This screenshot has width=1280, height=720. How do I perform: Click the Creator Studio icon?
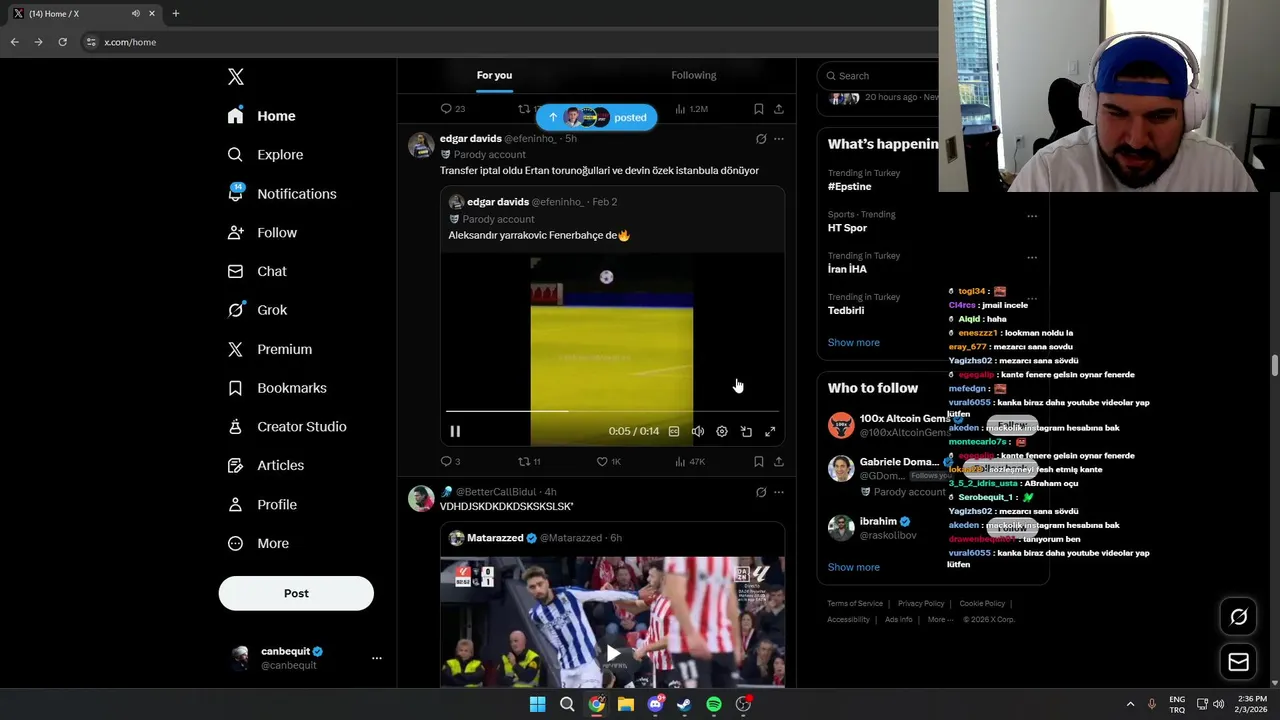tap(235, 427)
